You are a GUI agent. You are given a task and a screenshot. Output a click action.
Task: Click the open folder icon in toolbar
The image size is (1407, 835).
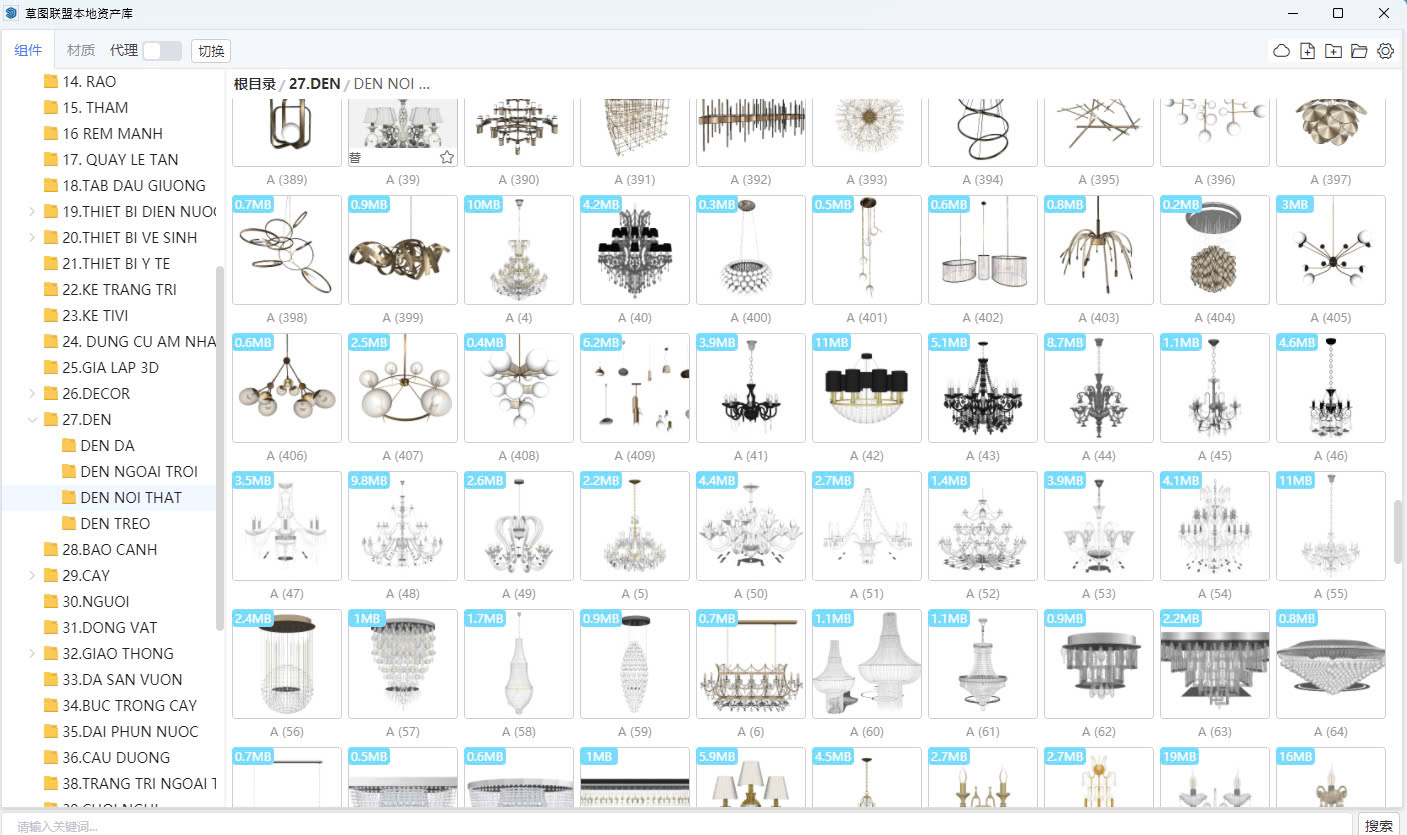click(1359, 51)
